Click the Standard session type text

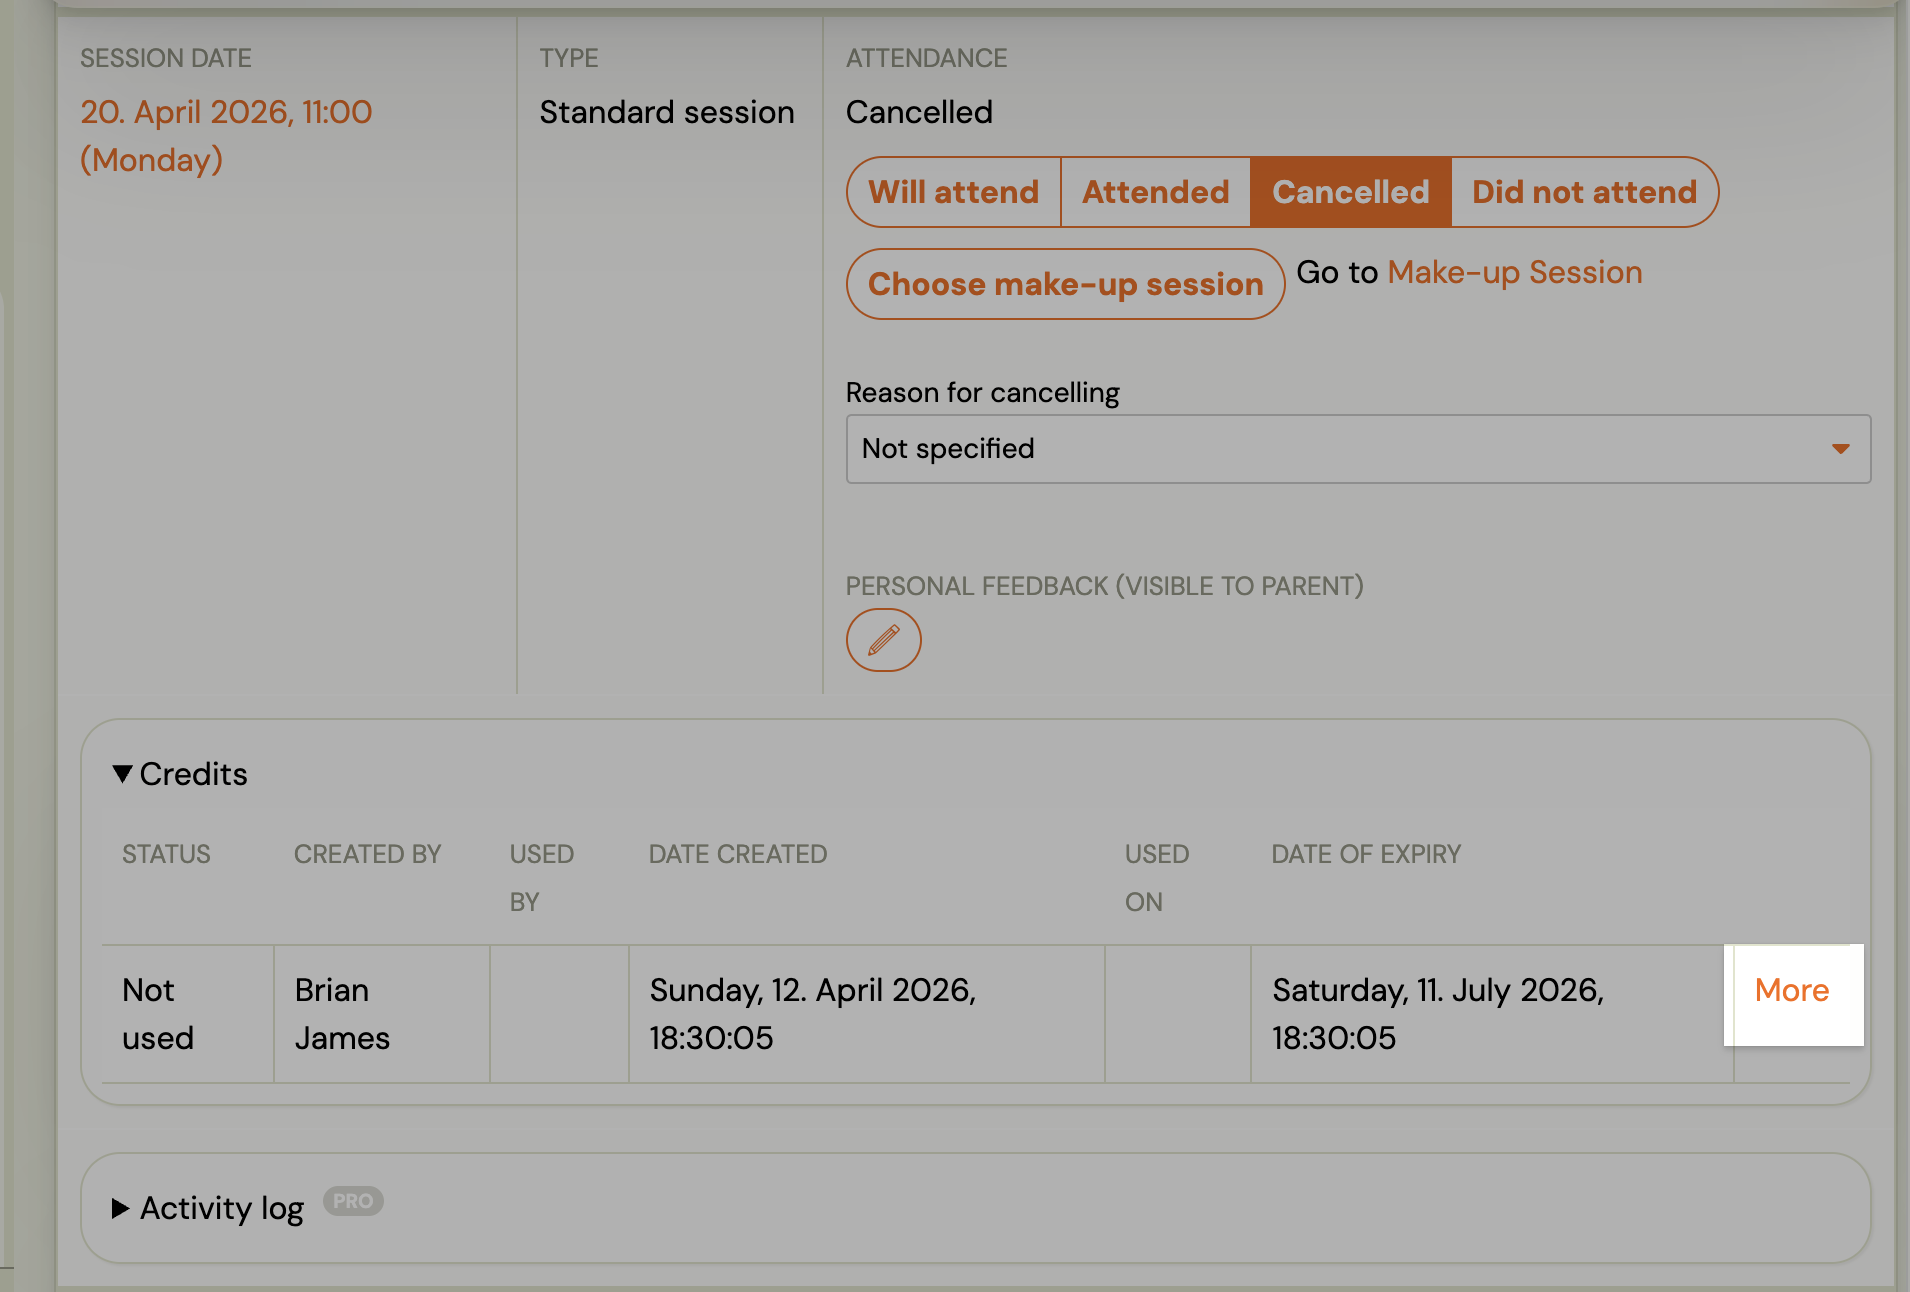[666, 111]
